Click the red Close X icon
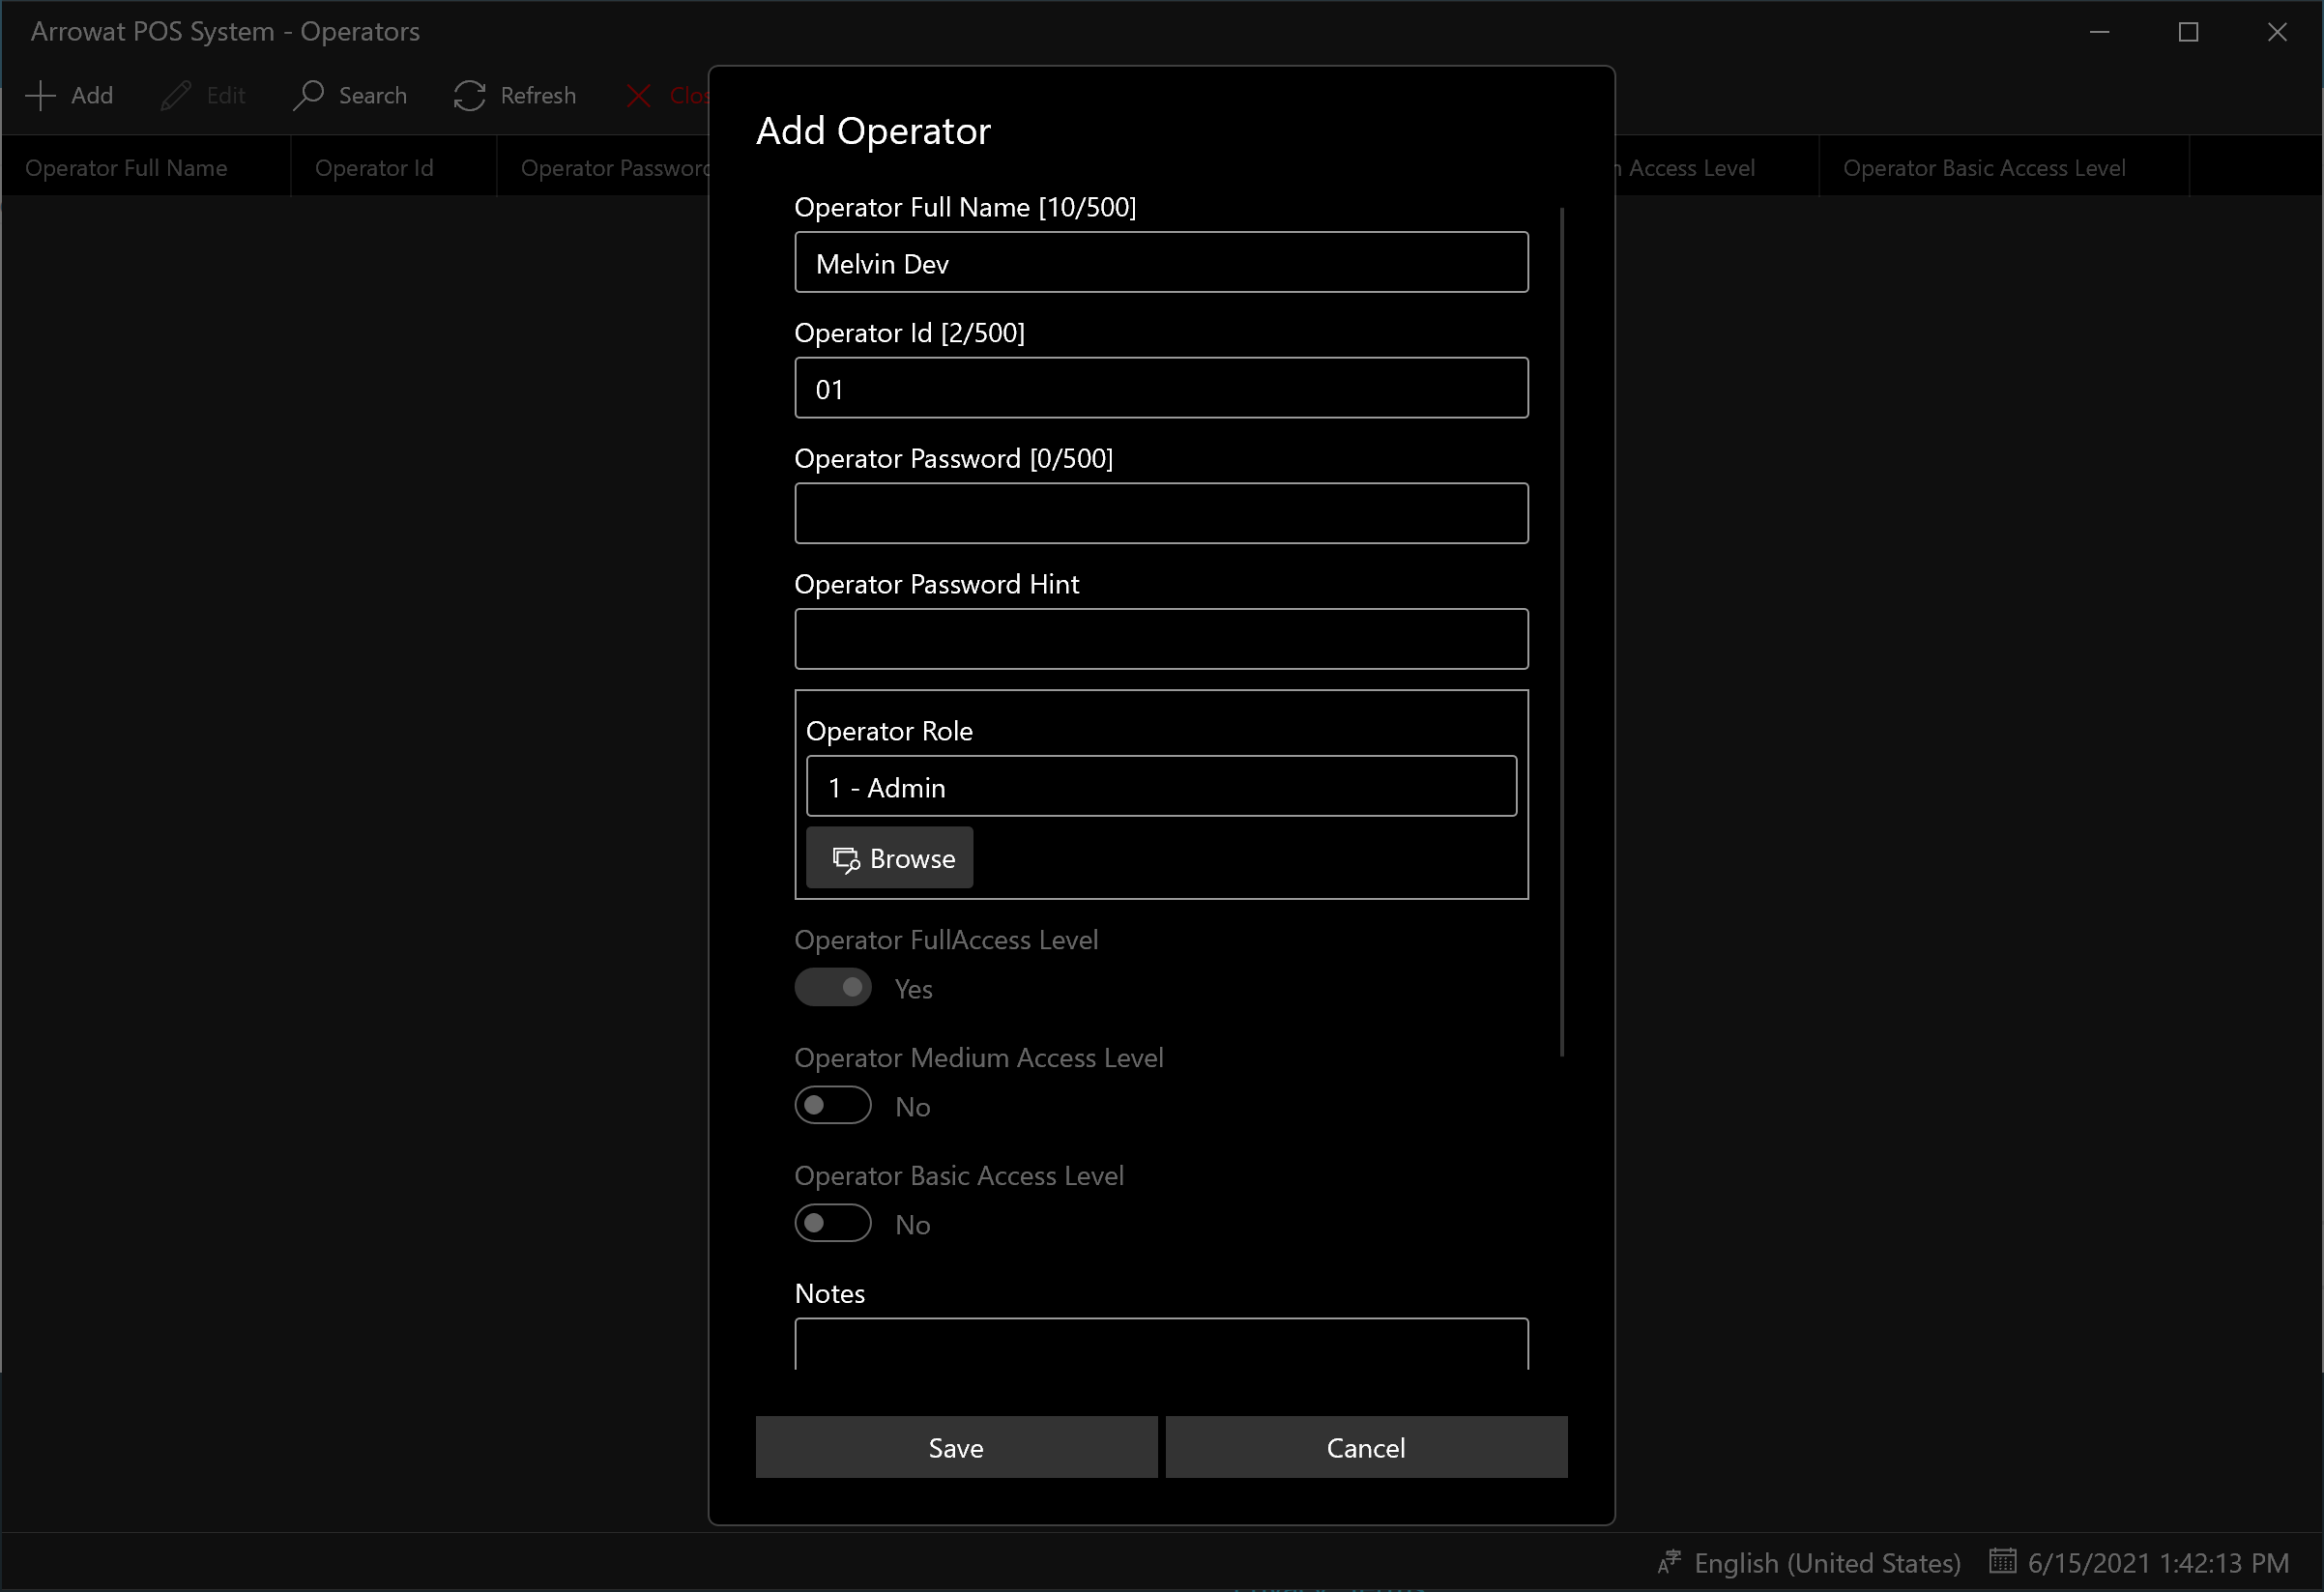The height and width of the screenshot is (1592, 2324). tap(638, 96)
